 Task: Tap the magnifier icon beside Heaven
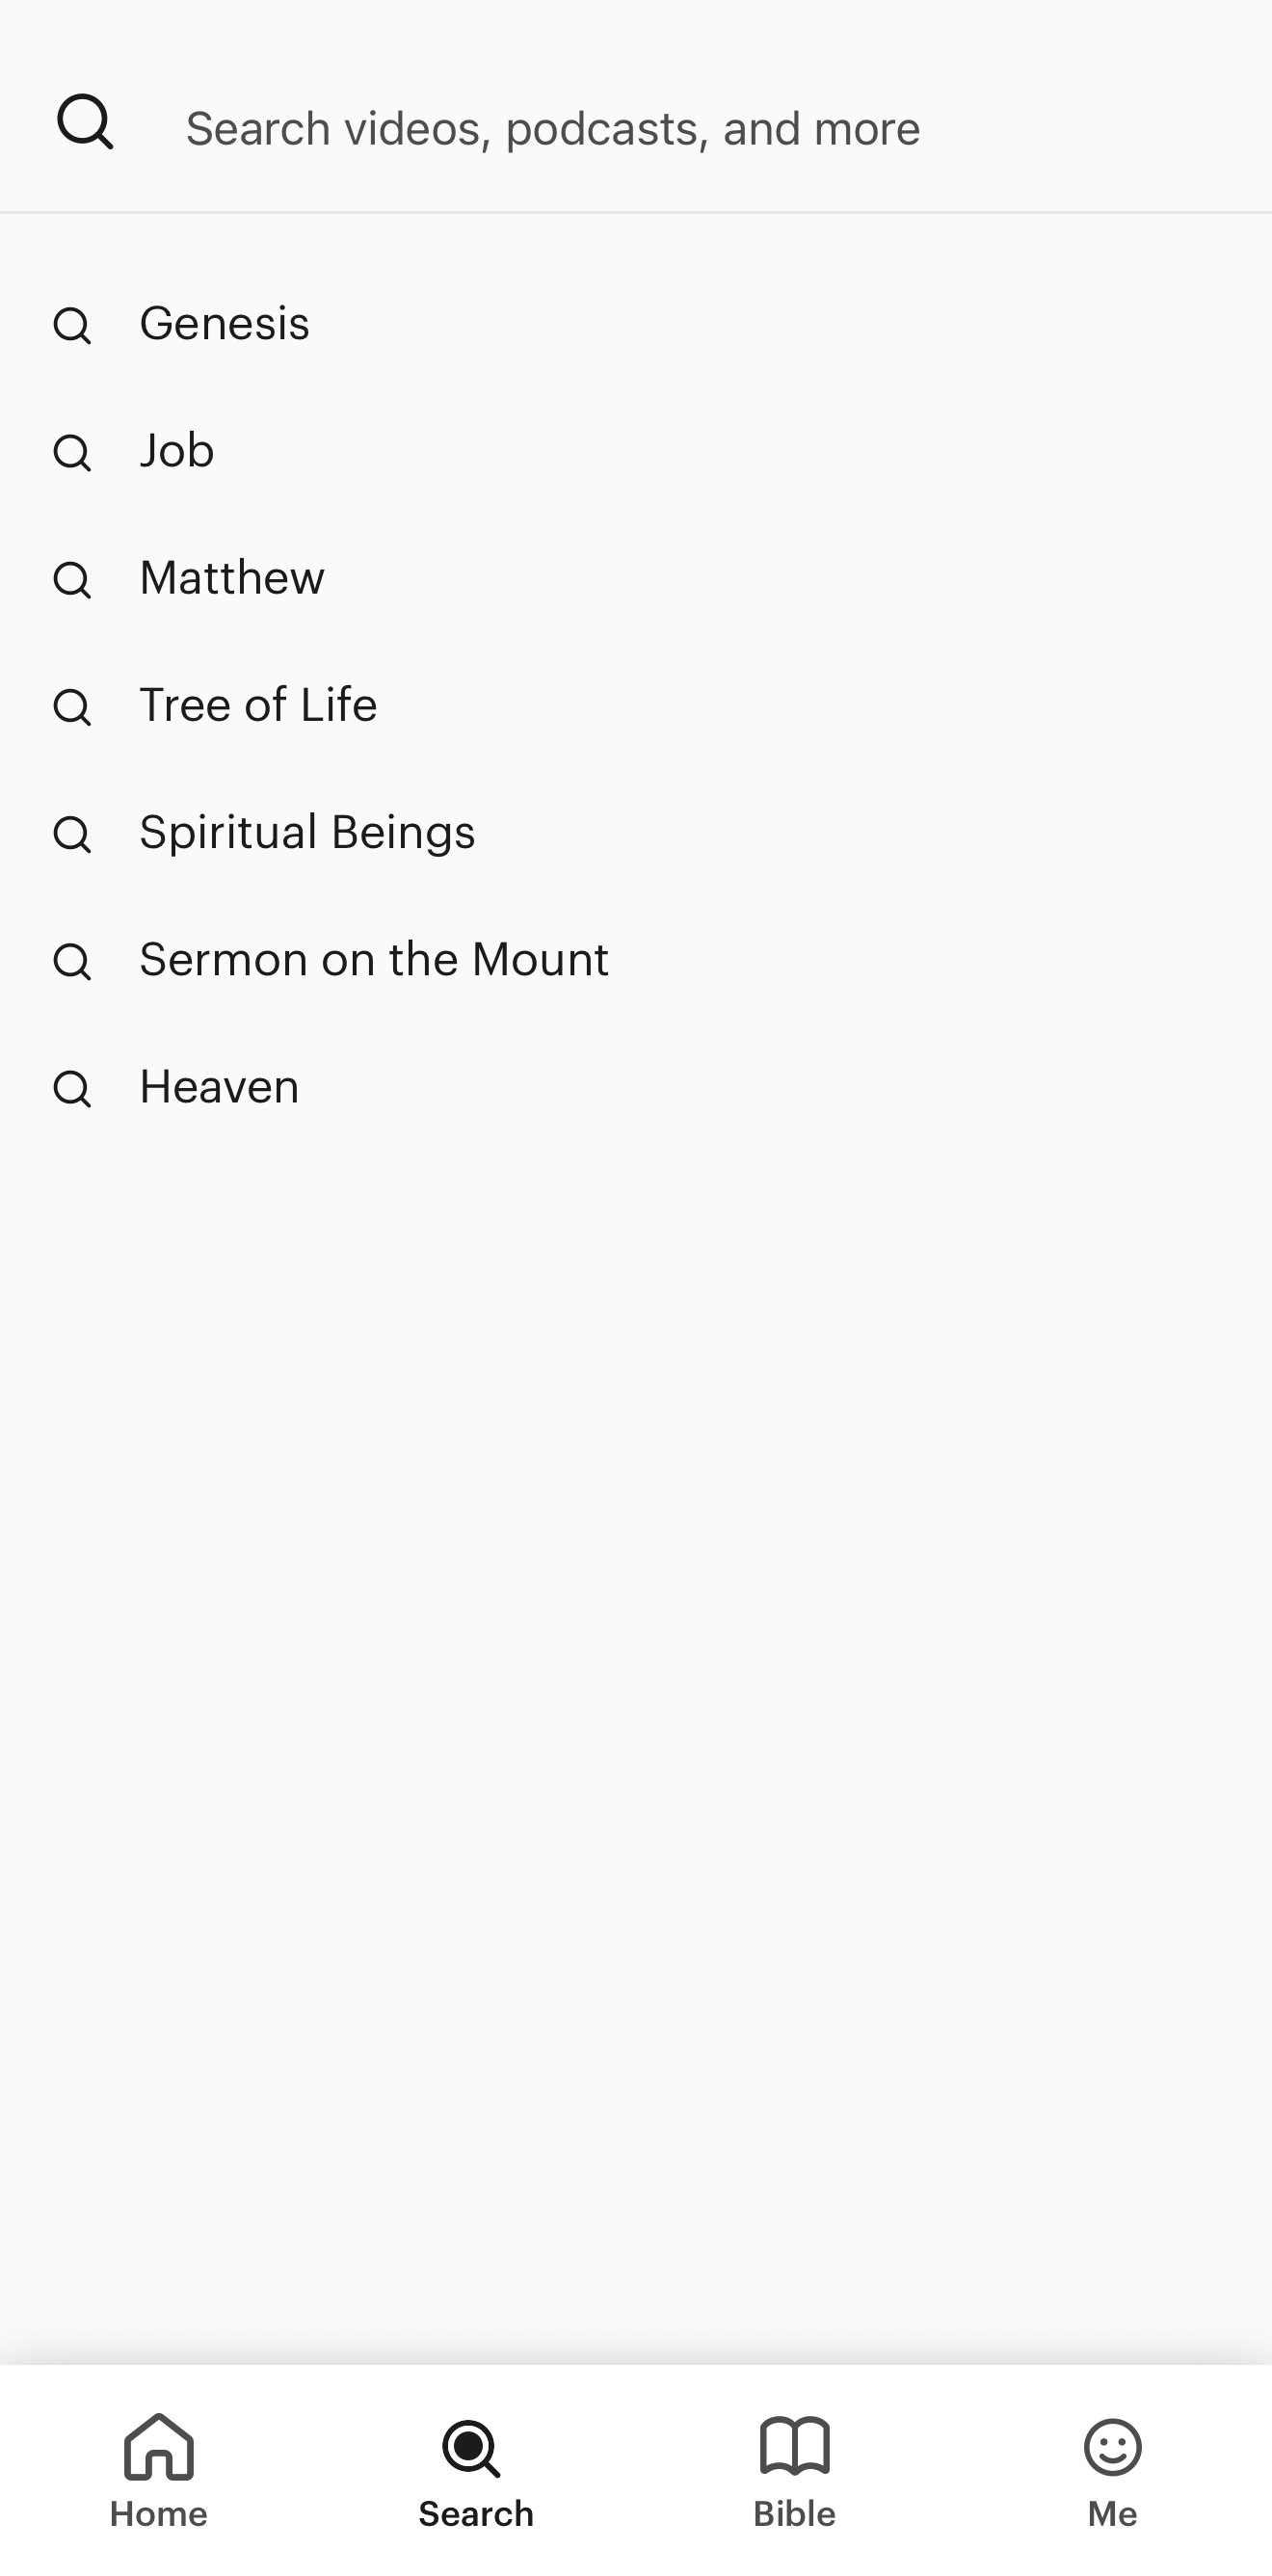click(x=72, y=1088)
